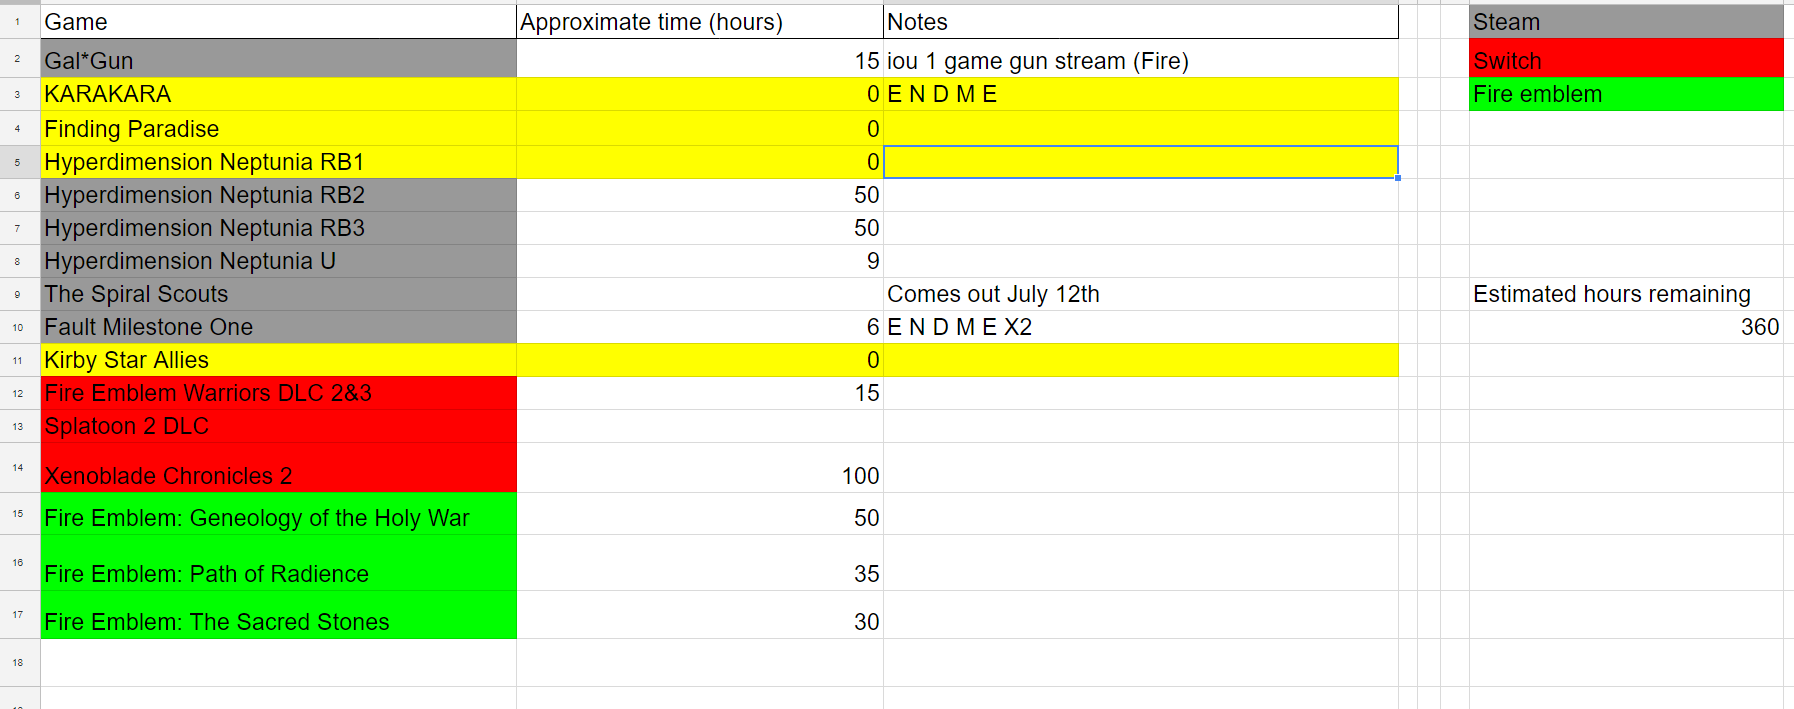Click the Notes column header cell
Image resolution: width=1794 pixels, height=709 pixels.
[1141, 22]
